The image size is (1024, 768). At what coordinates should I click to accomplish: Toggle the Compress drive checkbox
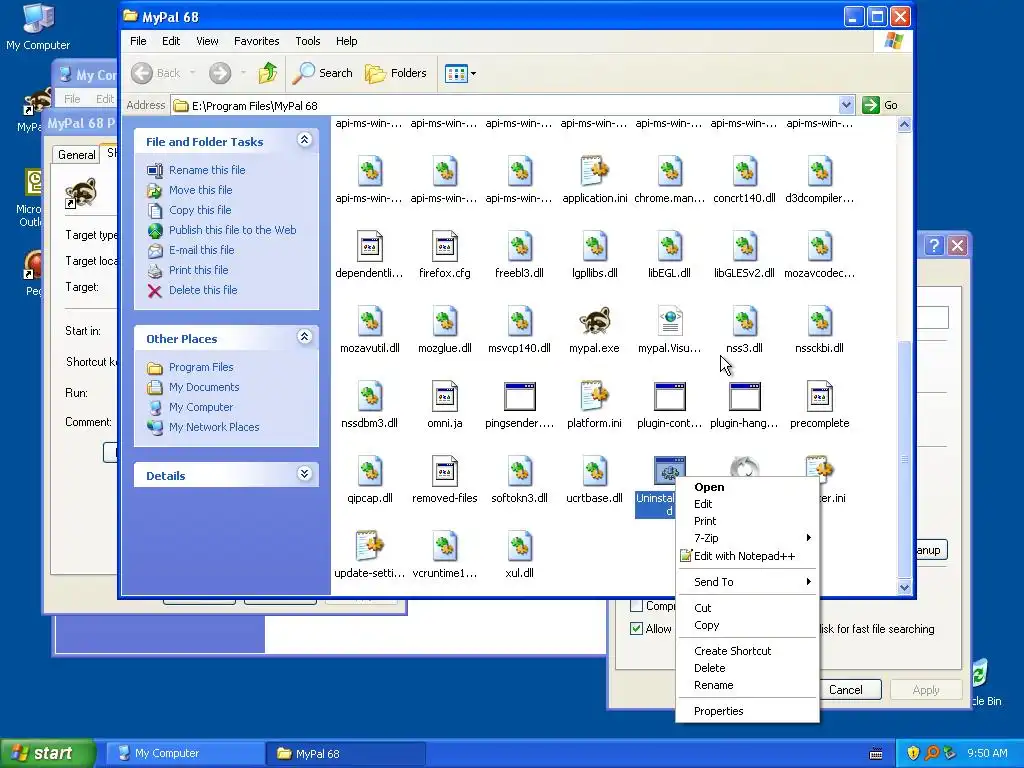[636, 605]
